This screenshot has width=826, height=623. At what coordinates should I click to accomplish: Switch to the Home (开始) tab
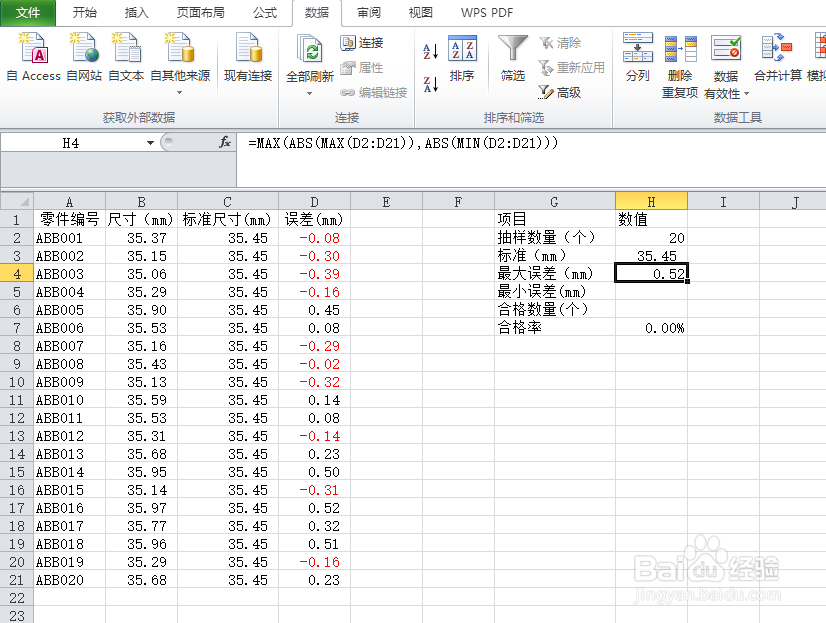[85, 13]
